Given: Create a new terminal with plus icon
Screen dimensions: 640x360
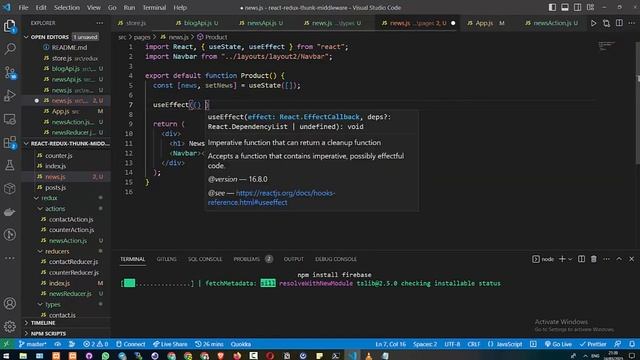Looking at the screenshot, I should tap(562, 259).
